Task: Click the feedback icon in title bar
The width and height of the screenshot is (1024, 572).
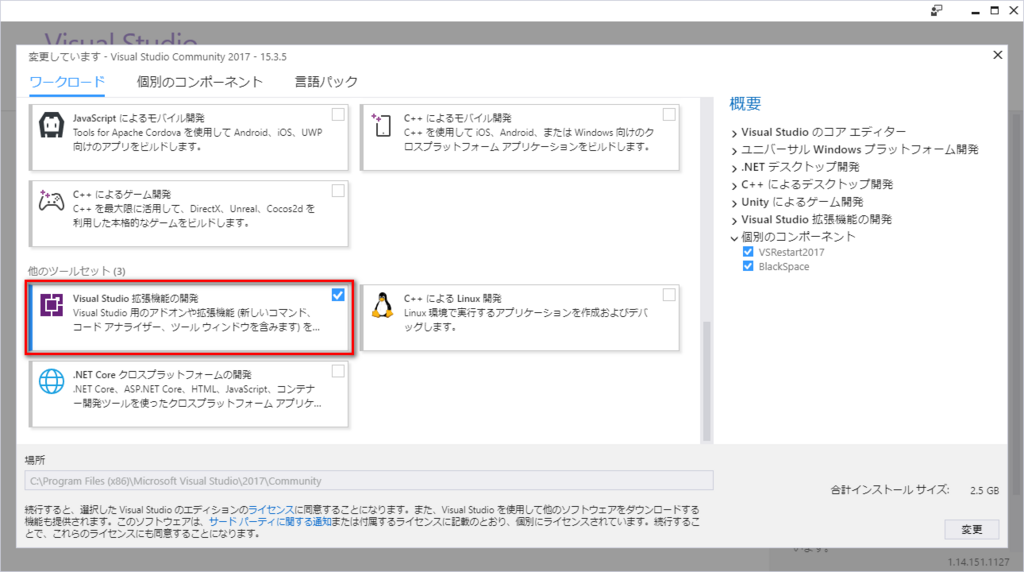Action: click(936, 10)
